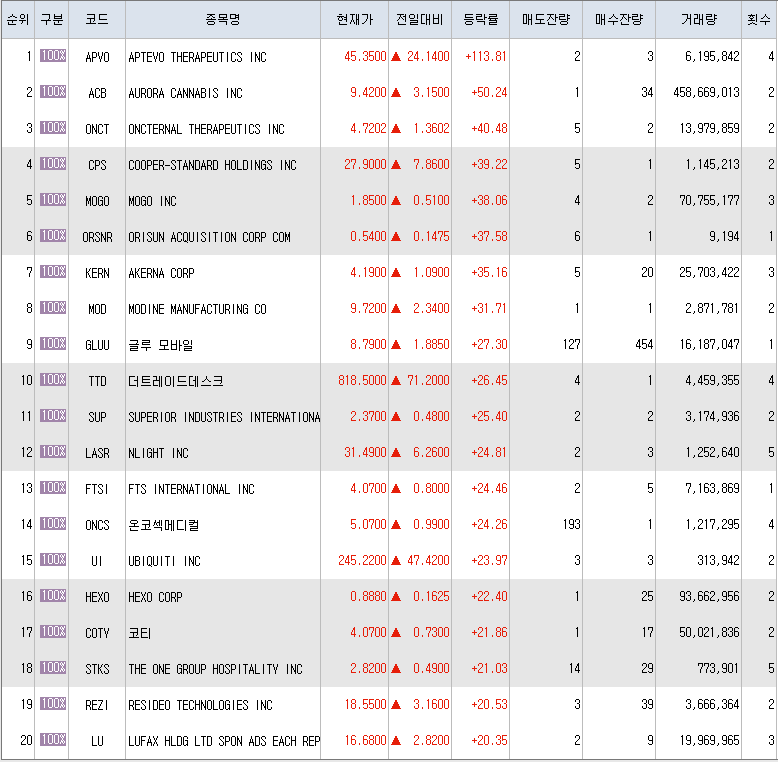Select THE ONE GROUP HOSPITALITY INC name
Image resolution: width=778 pixels, height=762 pixels.
click(x=215, y=669)
